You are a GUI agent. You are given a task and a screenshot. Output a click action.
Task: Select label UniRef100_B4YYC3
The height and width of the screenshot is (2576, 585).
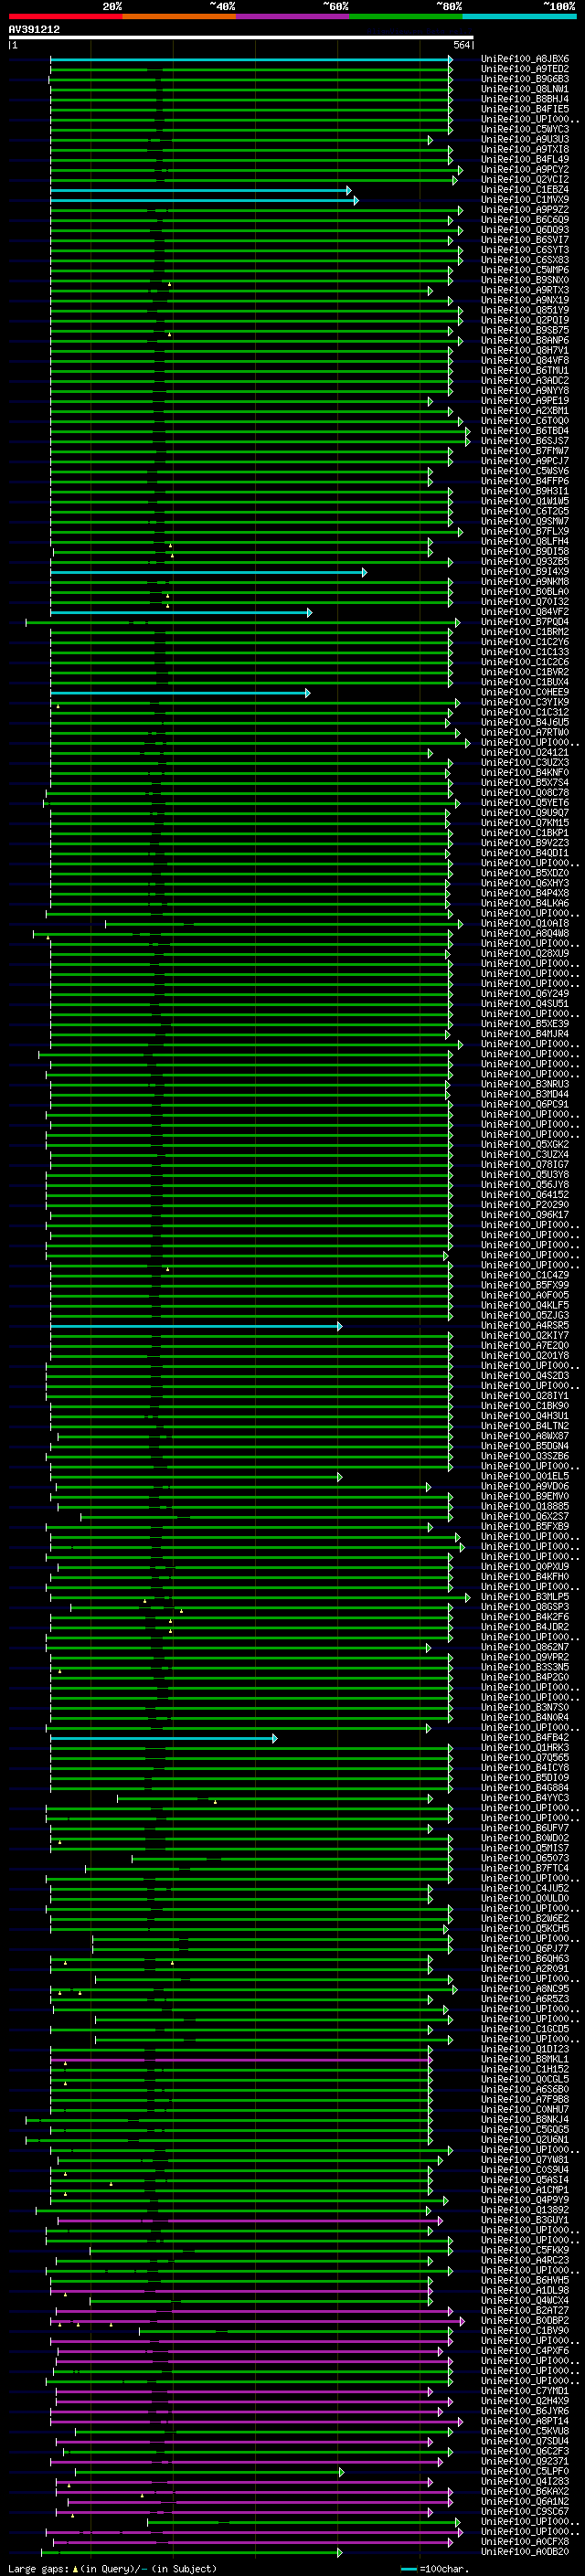click(x=525, y=1798)
